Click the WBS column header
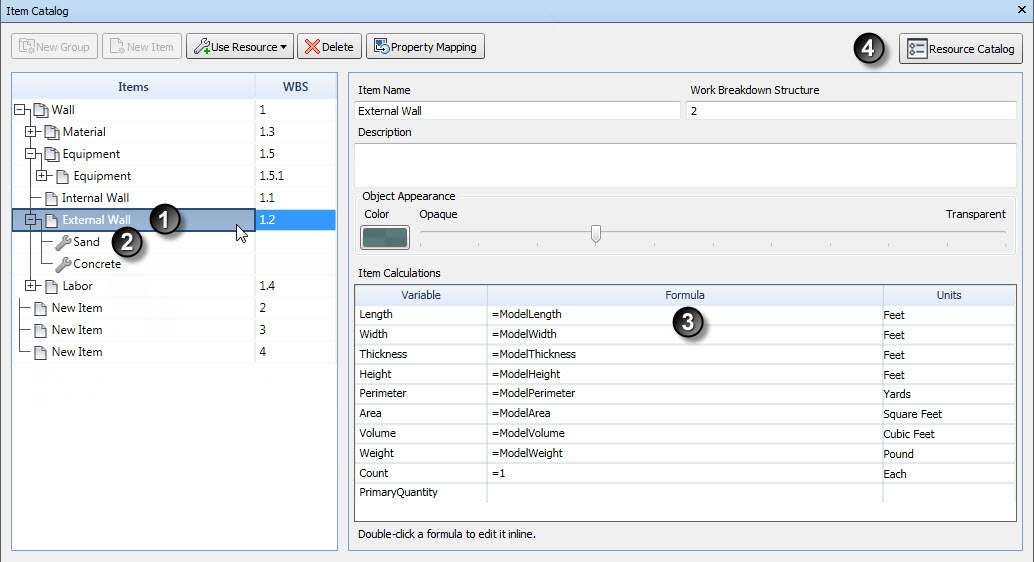Viewport: 1034px width, 562px height. [x=295, y=86]
